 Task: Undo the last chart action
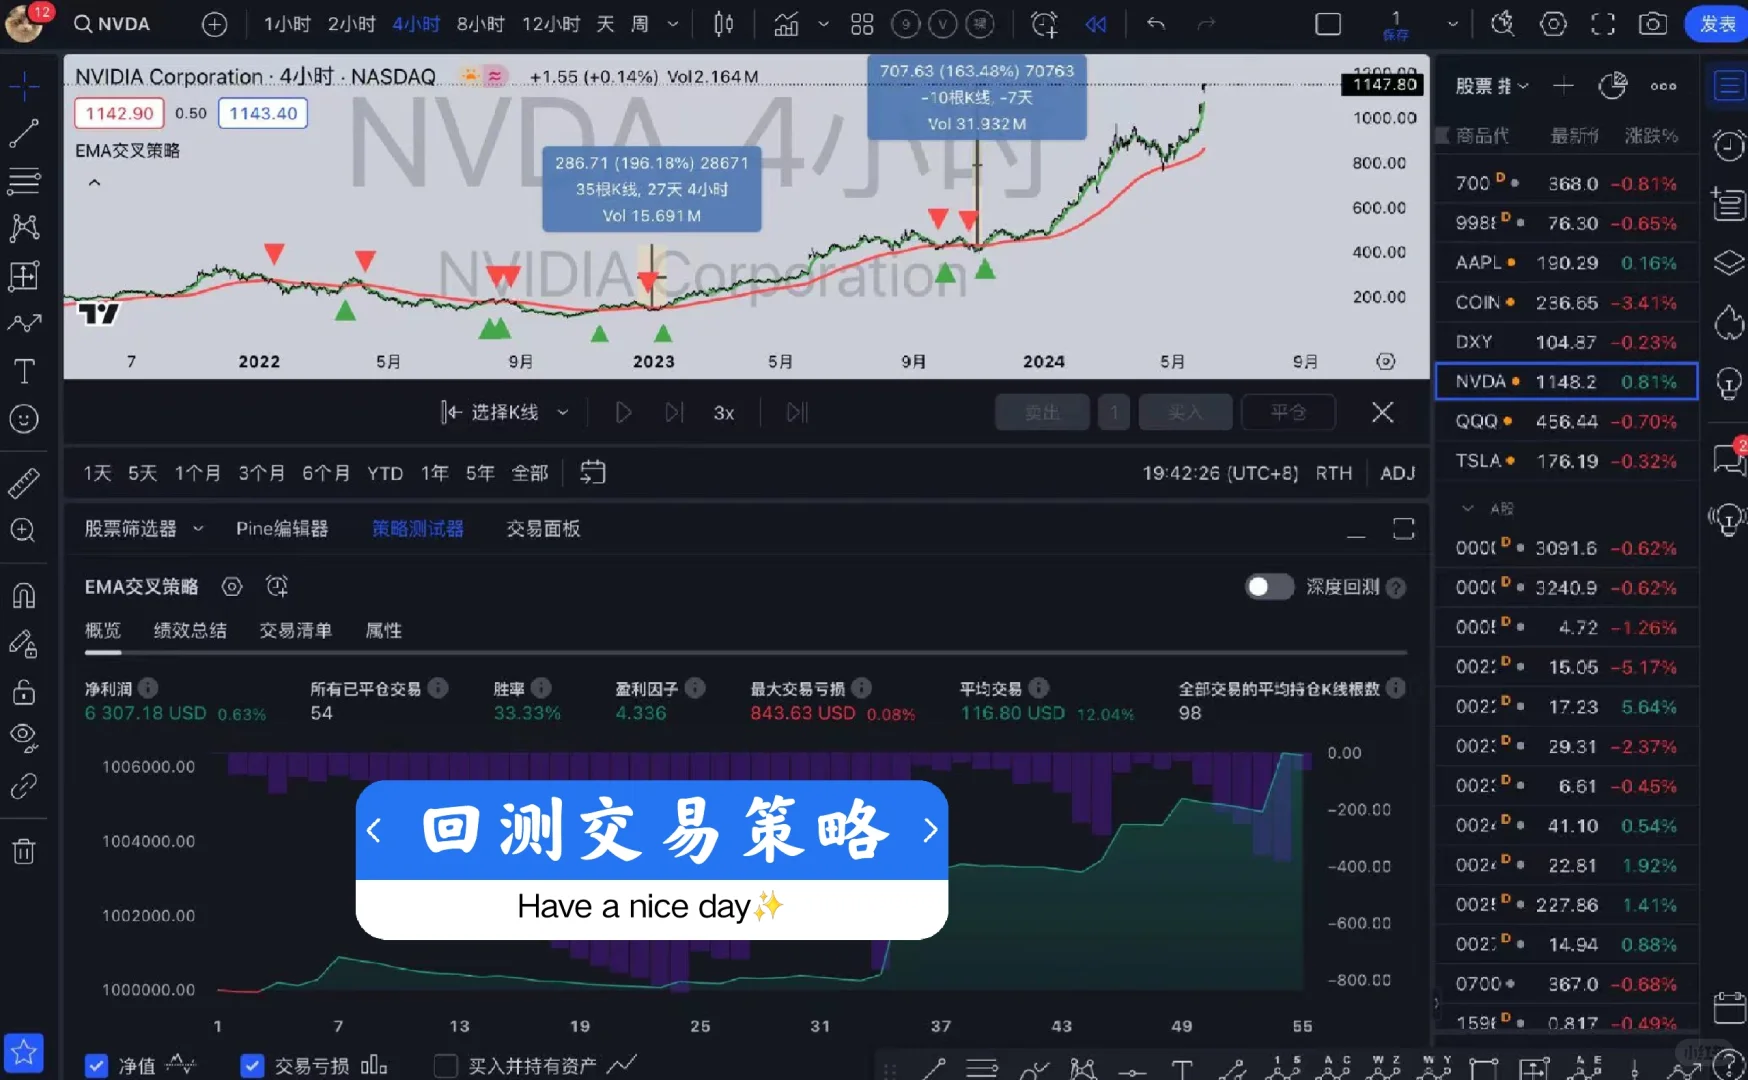tap(1156, 24)
